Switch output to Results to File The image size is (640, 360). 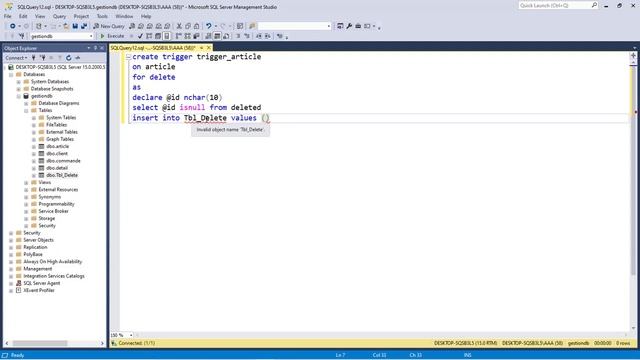[x=226, y=36]
